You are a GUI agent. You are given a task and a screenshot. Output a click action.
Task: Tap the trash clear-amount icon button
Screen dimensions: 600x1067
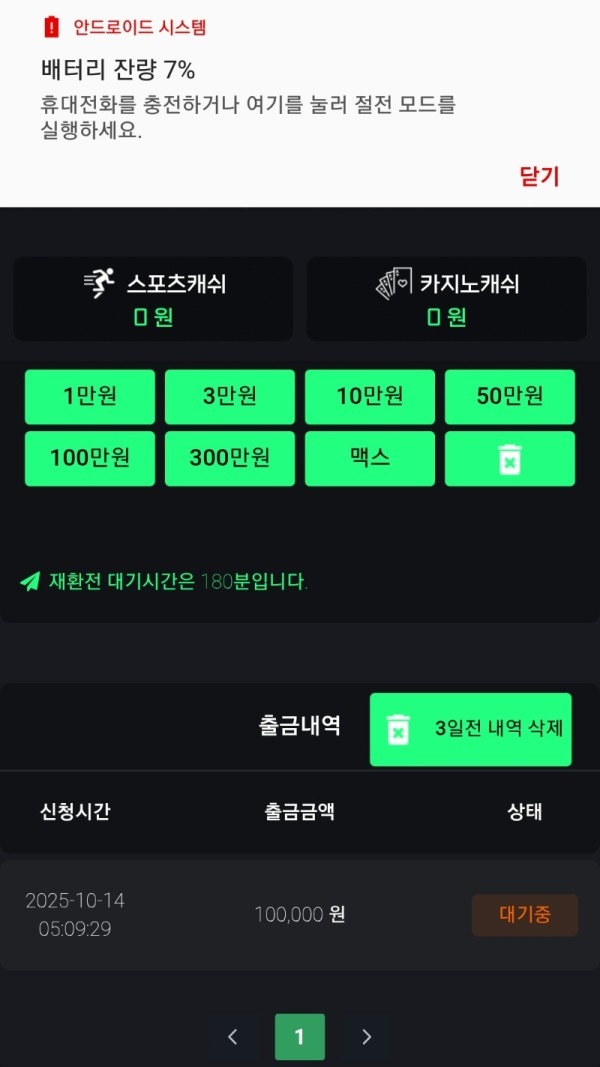tap(510, 459)
